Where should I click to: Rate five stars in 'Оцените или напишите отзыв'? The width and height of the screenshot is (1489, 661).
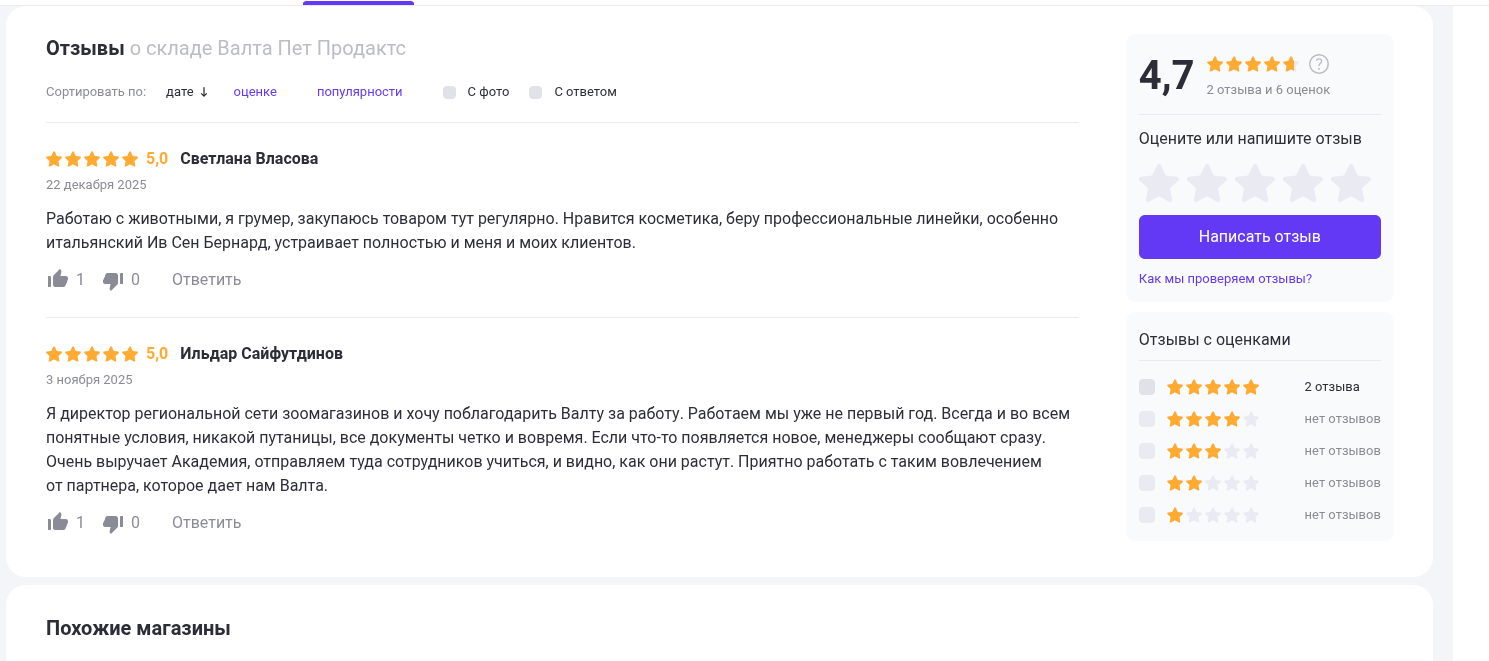click(1351, 183)
